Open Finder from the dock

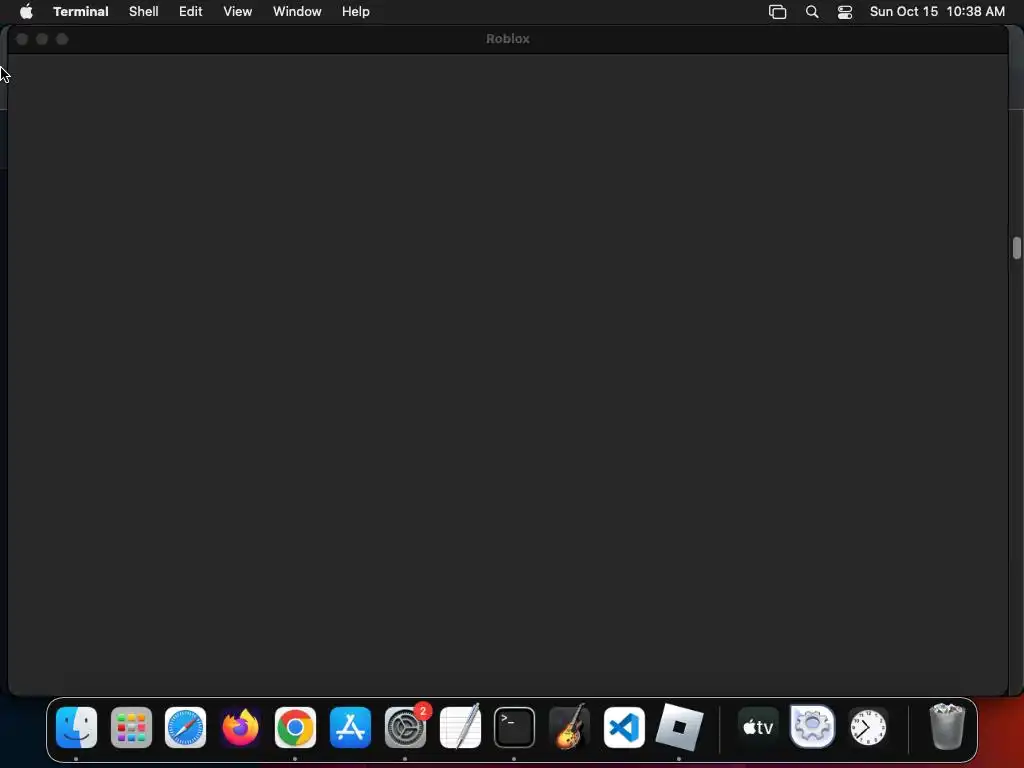(76, 727)
